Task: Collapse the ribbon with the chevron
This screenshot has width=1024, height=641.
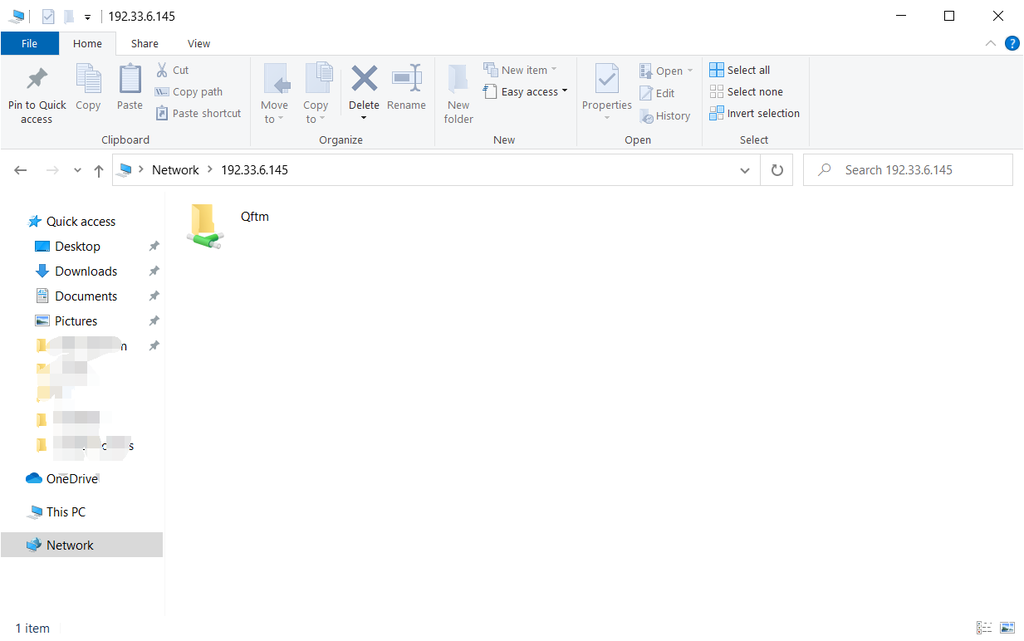Action: pos(991,43)
